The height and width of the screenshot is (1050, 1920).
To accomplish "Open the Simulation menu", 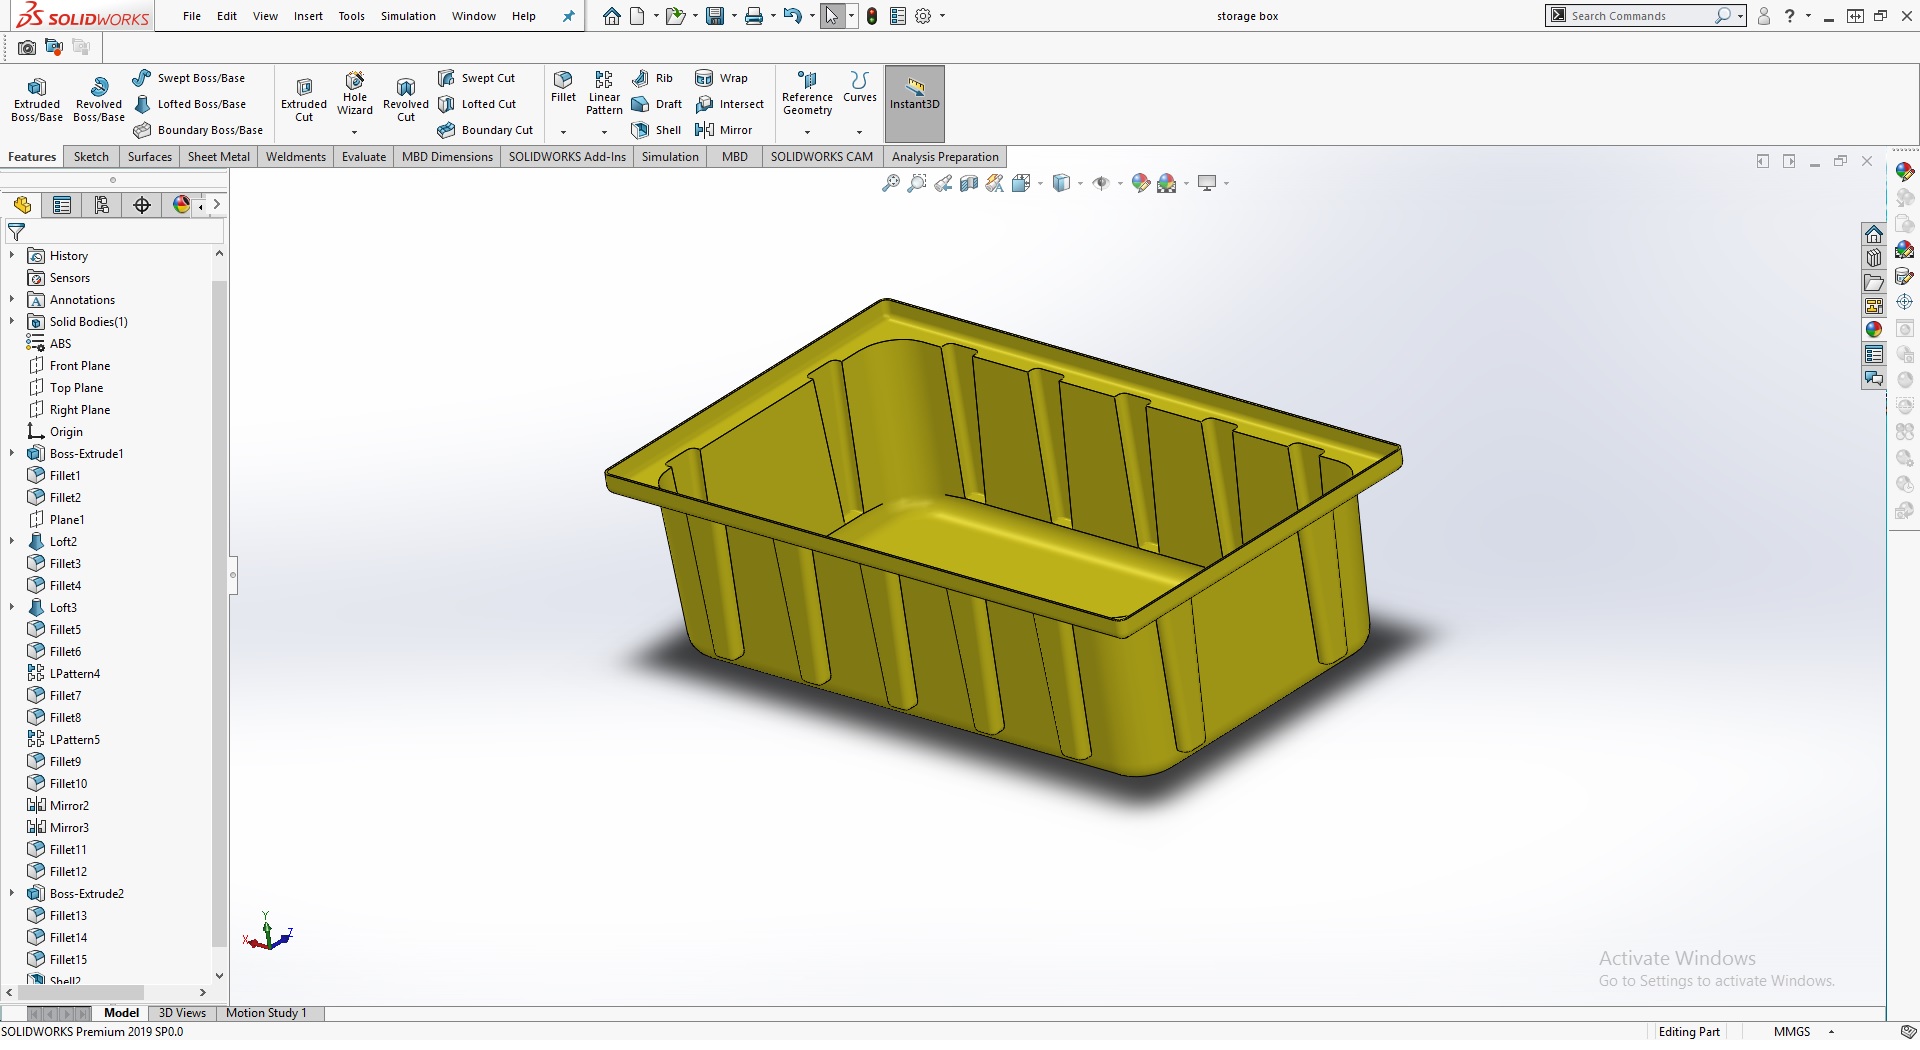I will coord(407,16).
